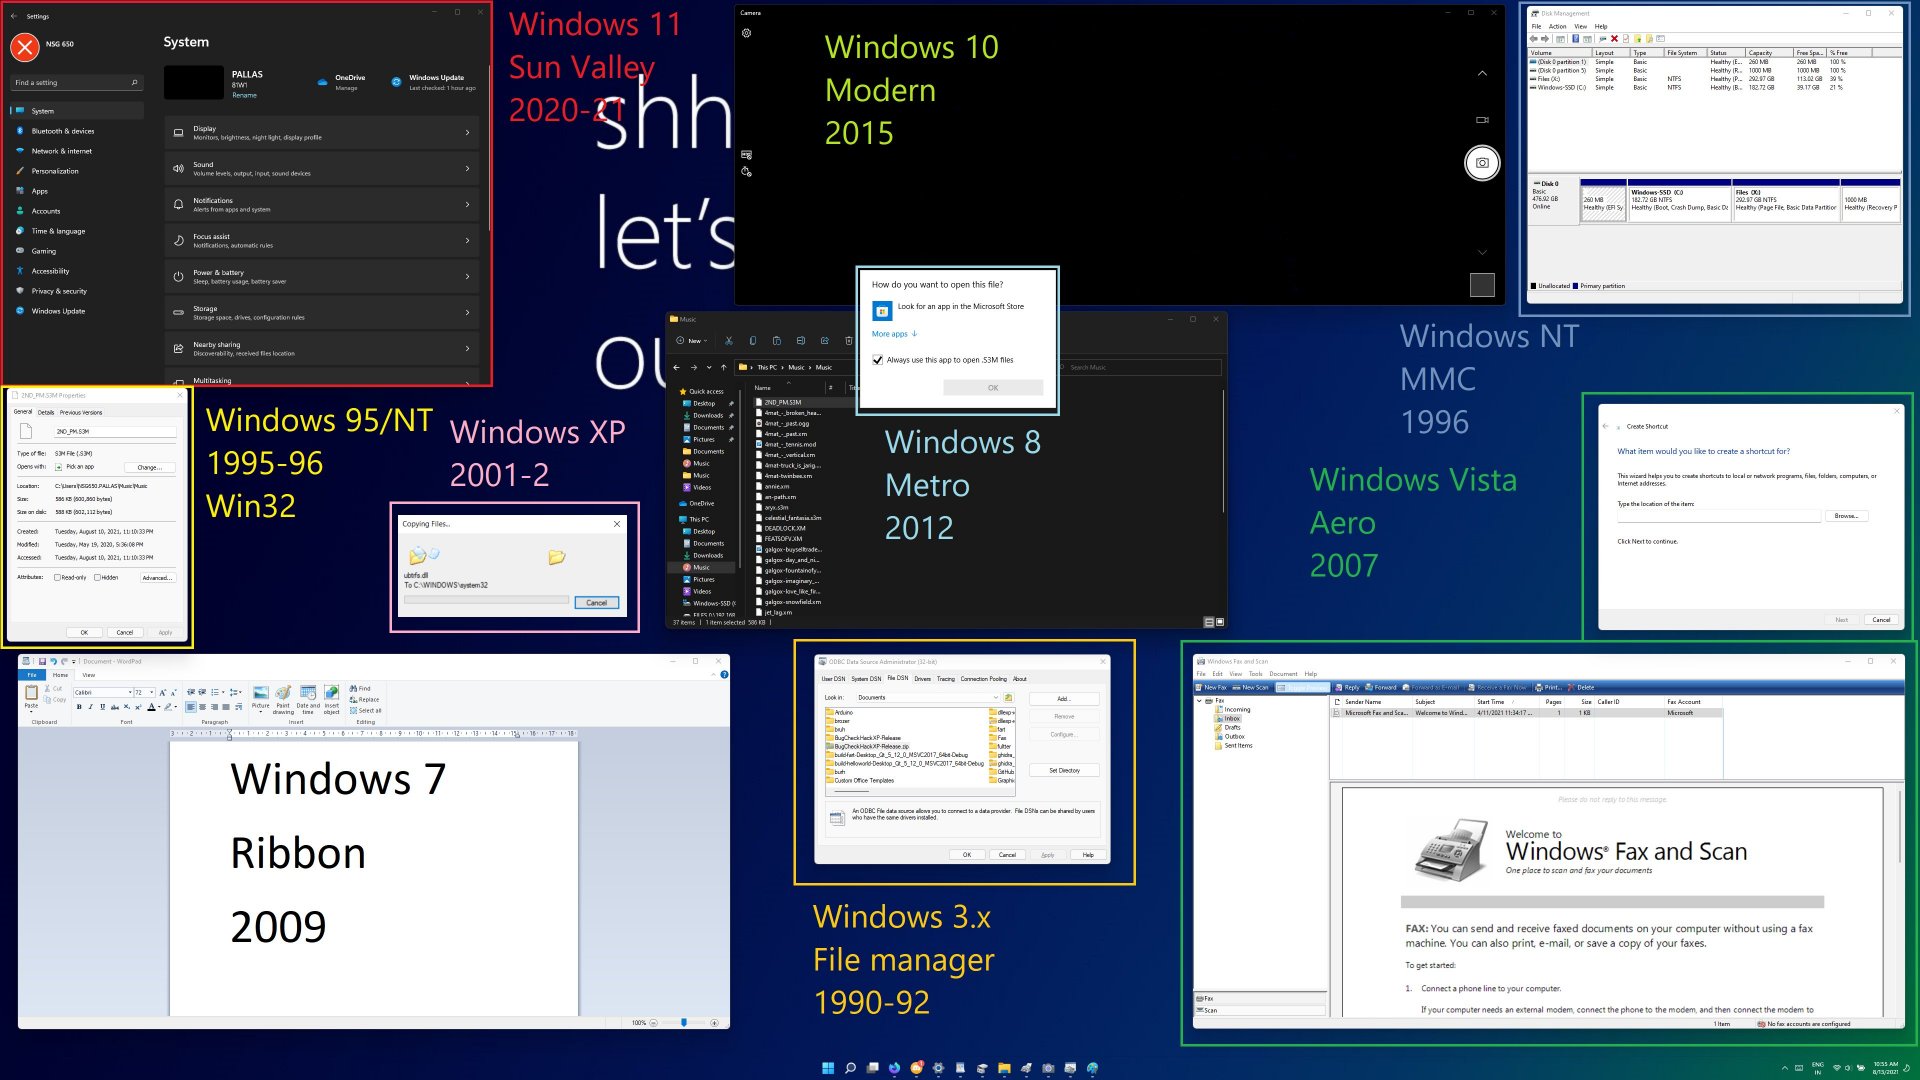Insert a Picture in WordPad
Viewport: 1920px width, 1080px height.
click(260, 698)
